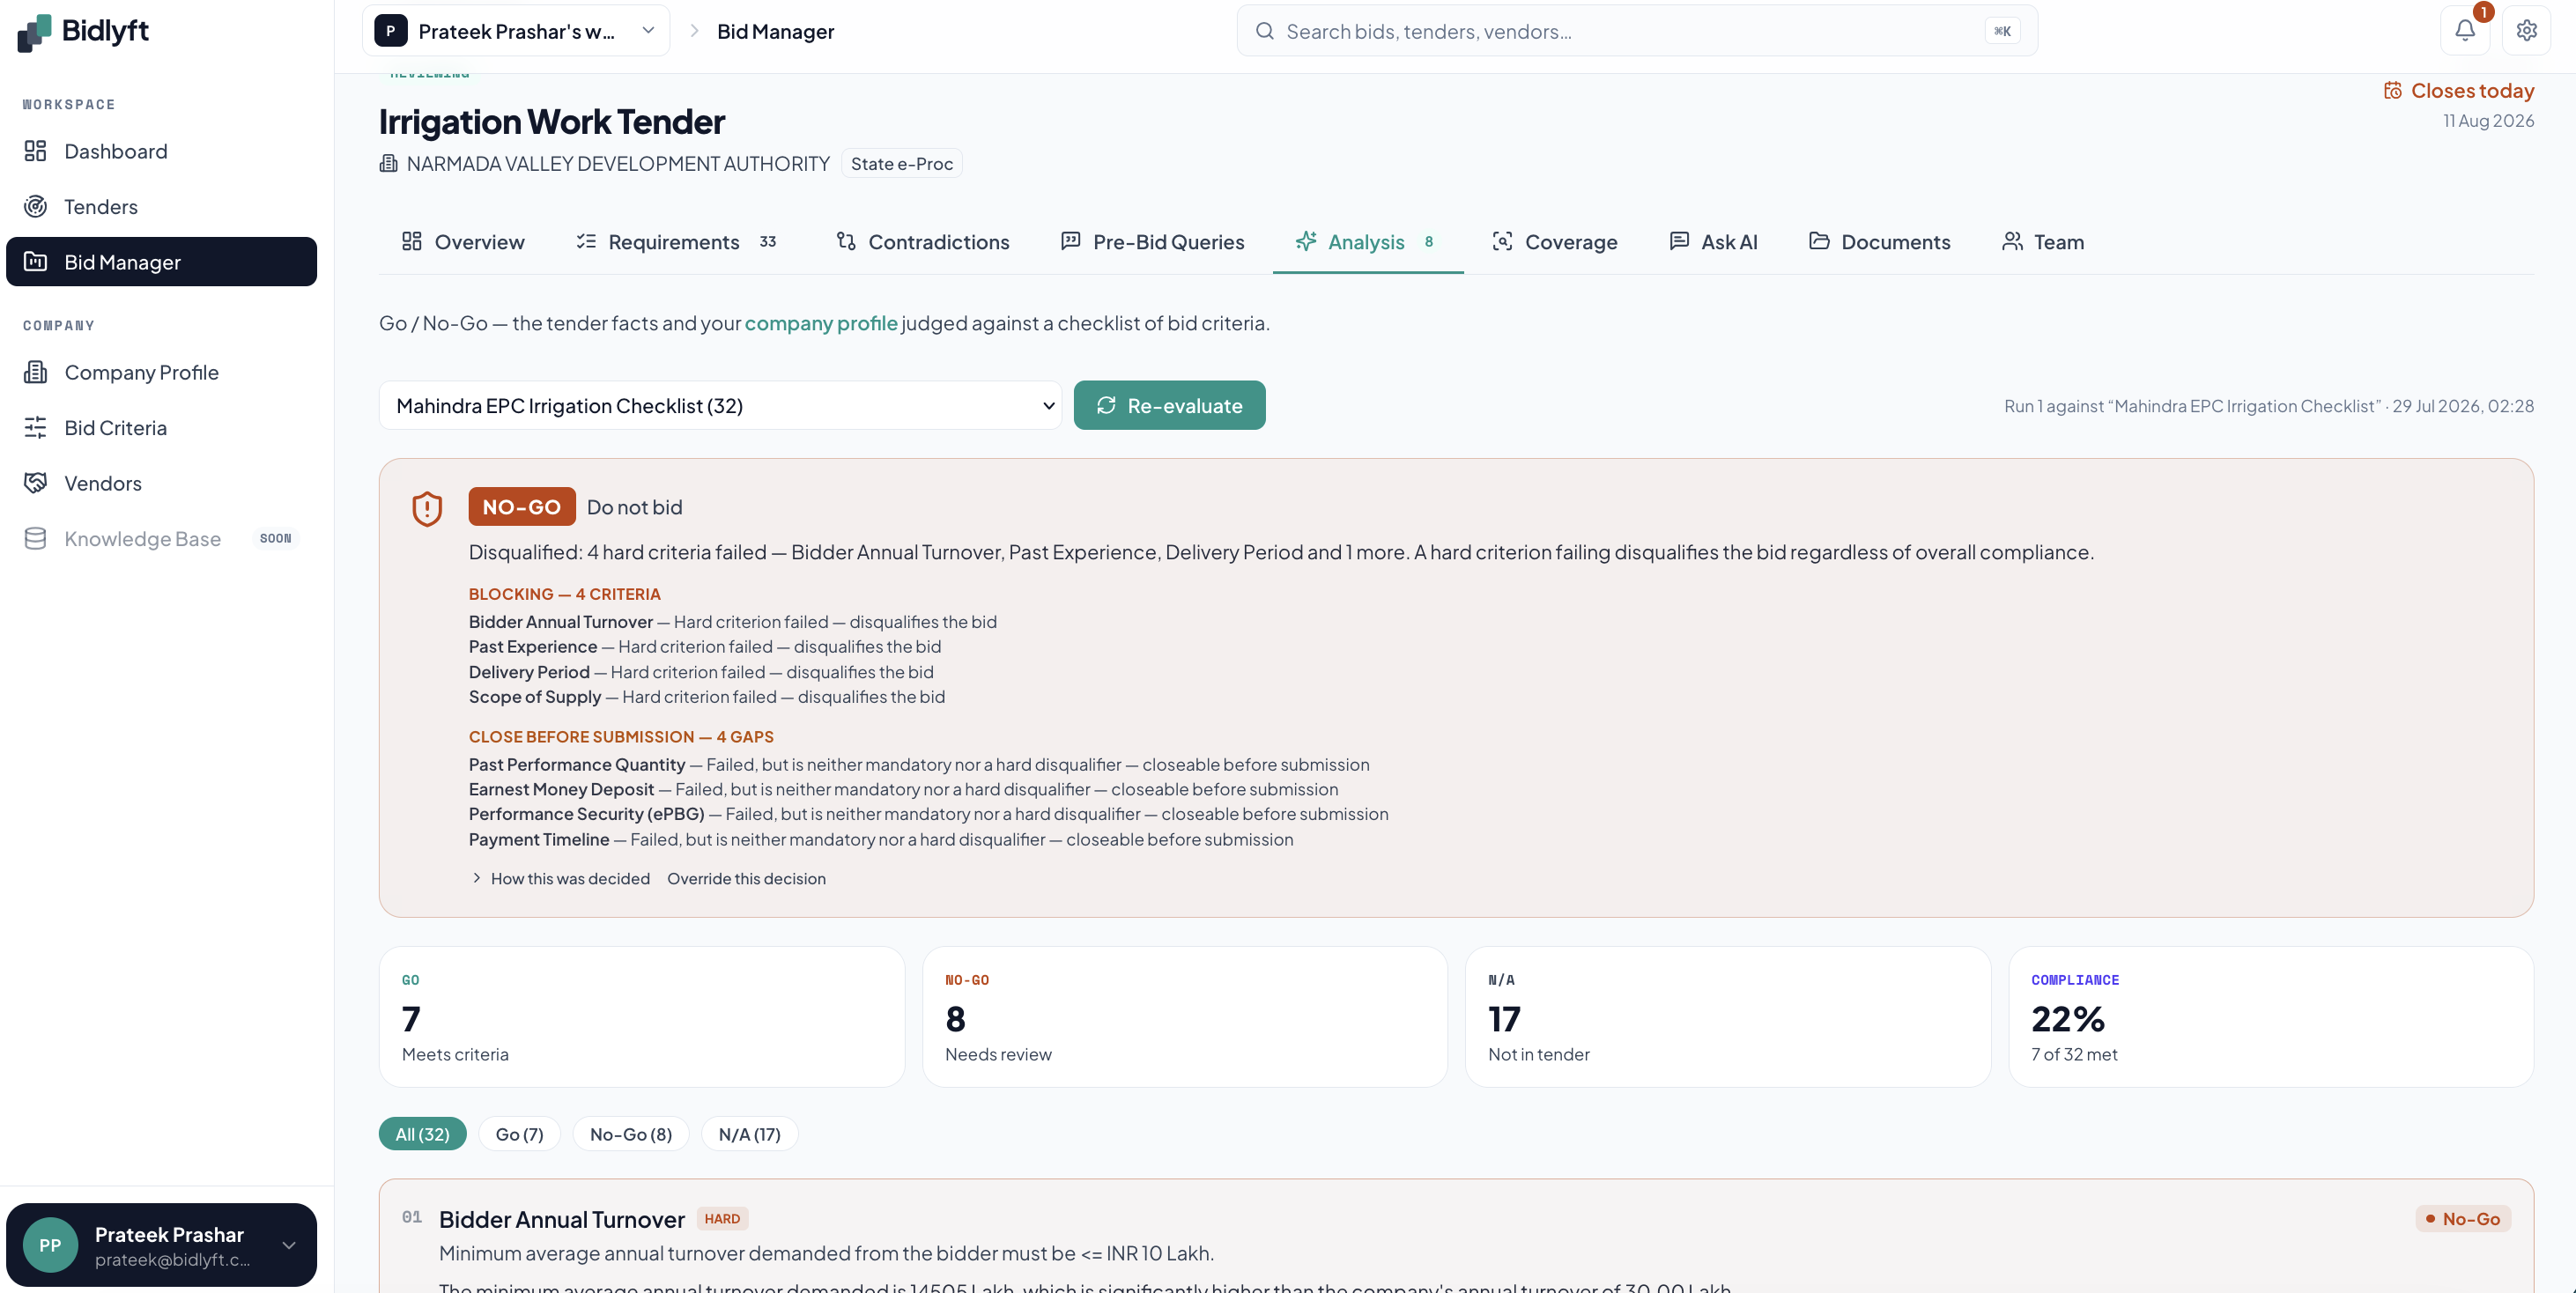The width and height of the screenshot is (2576, 1293).
Task: Click the HARD tag on Bidder Annual Turnover
Action: (722, 1219)
